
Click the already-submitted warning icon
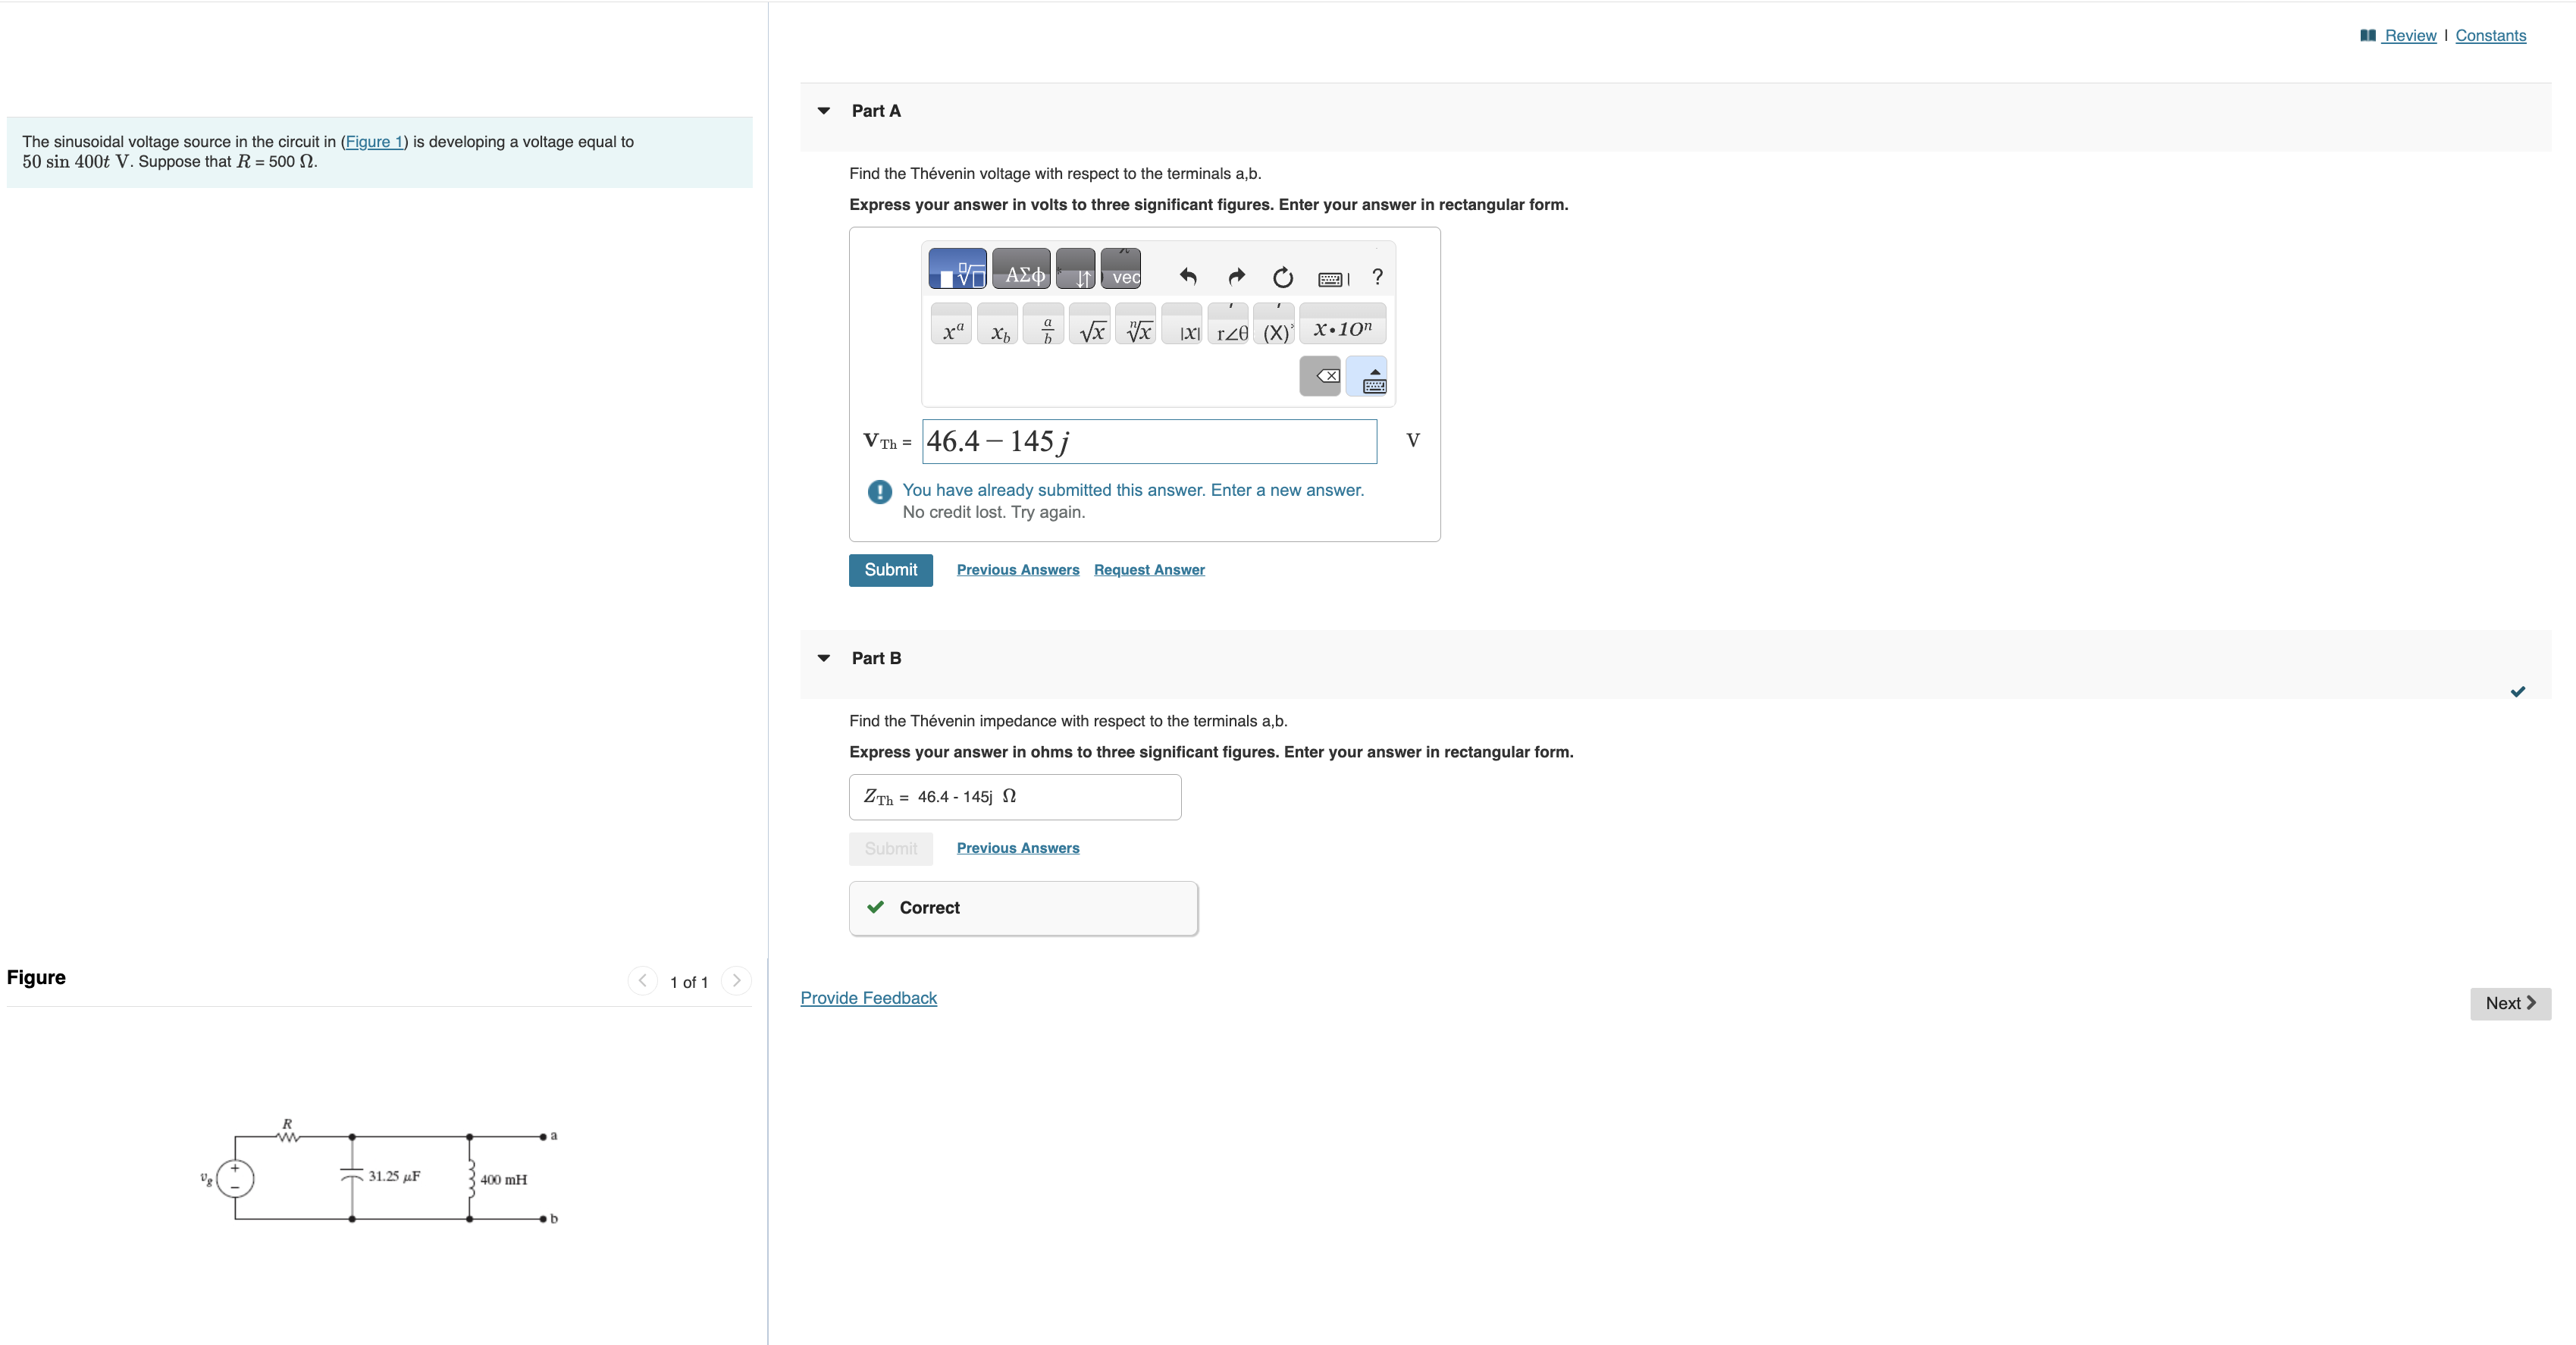879,492
